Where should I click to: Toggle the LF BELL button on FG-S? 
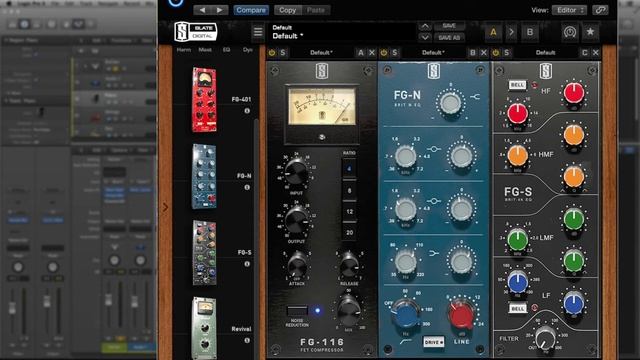(517, 308)
